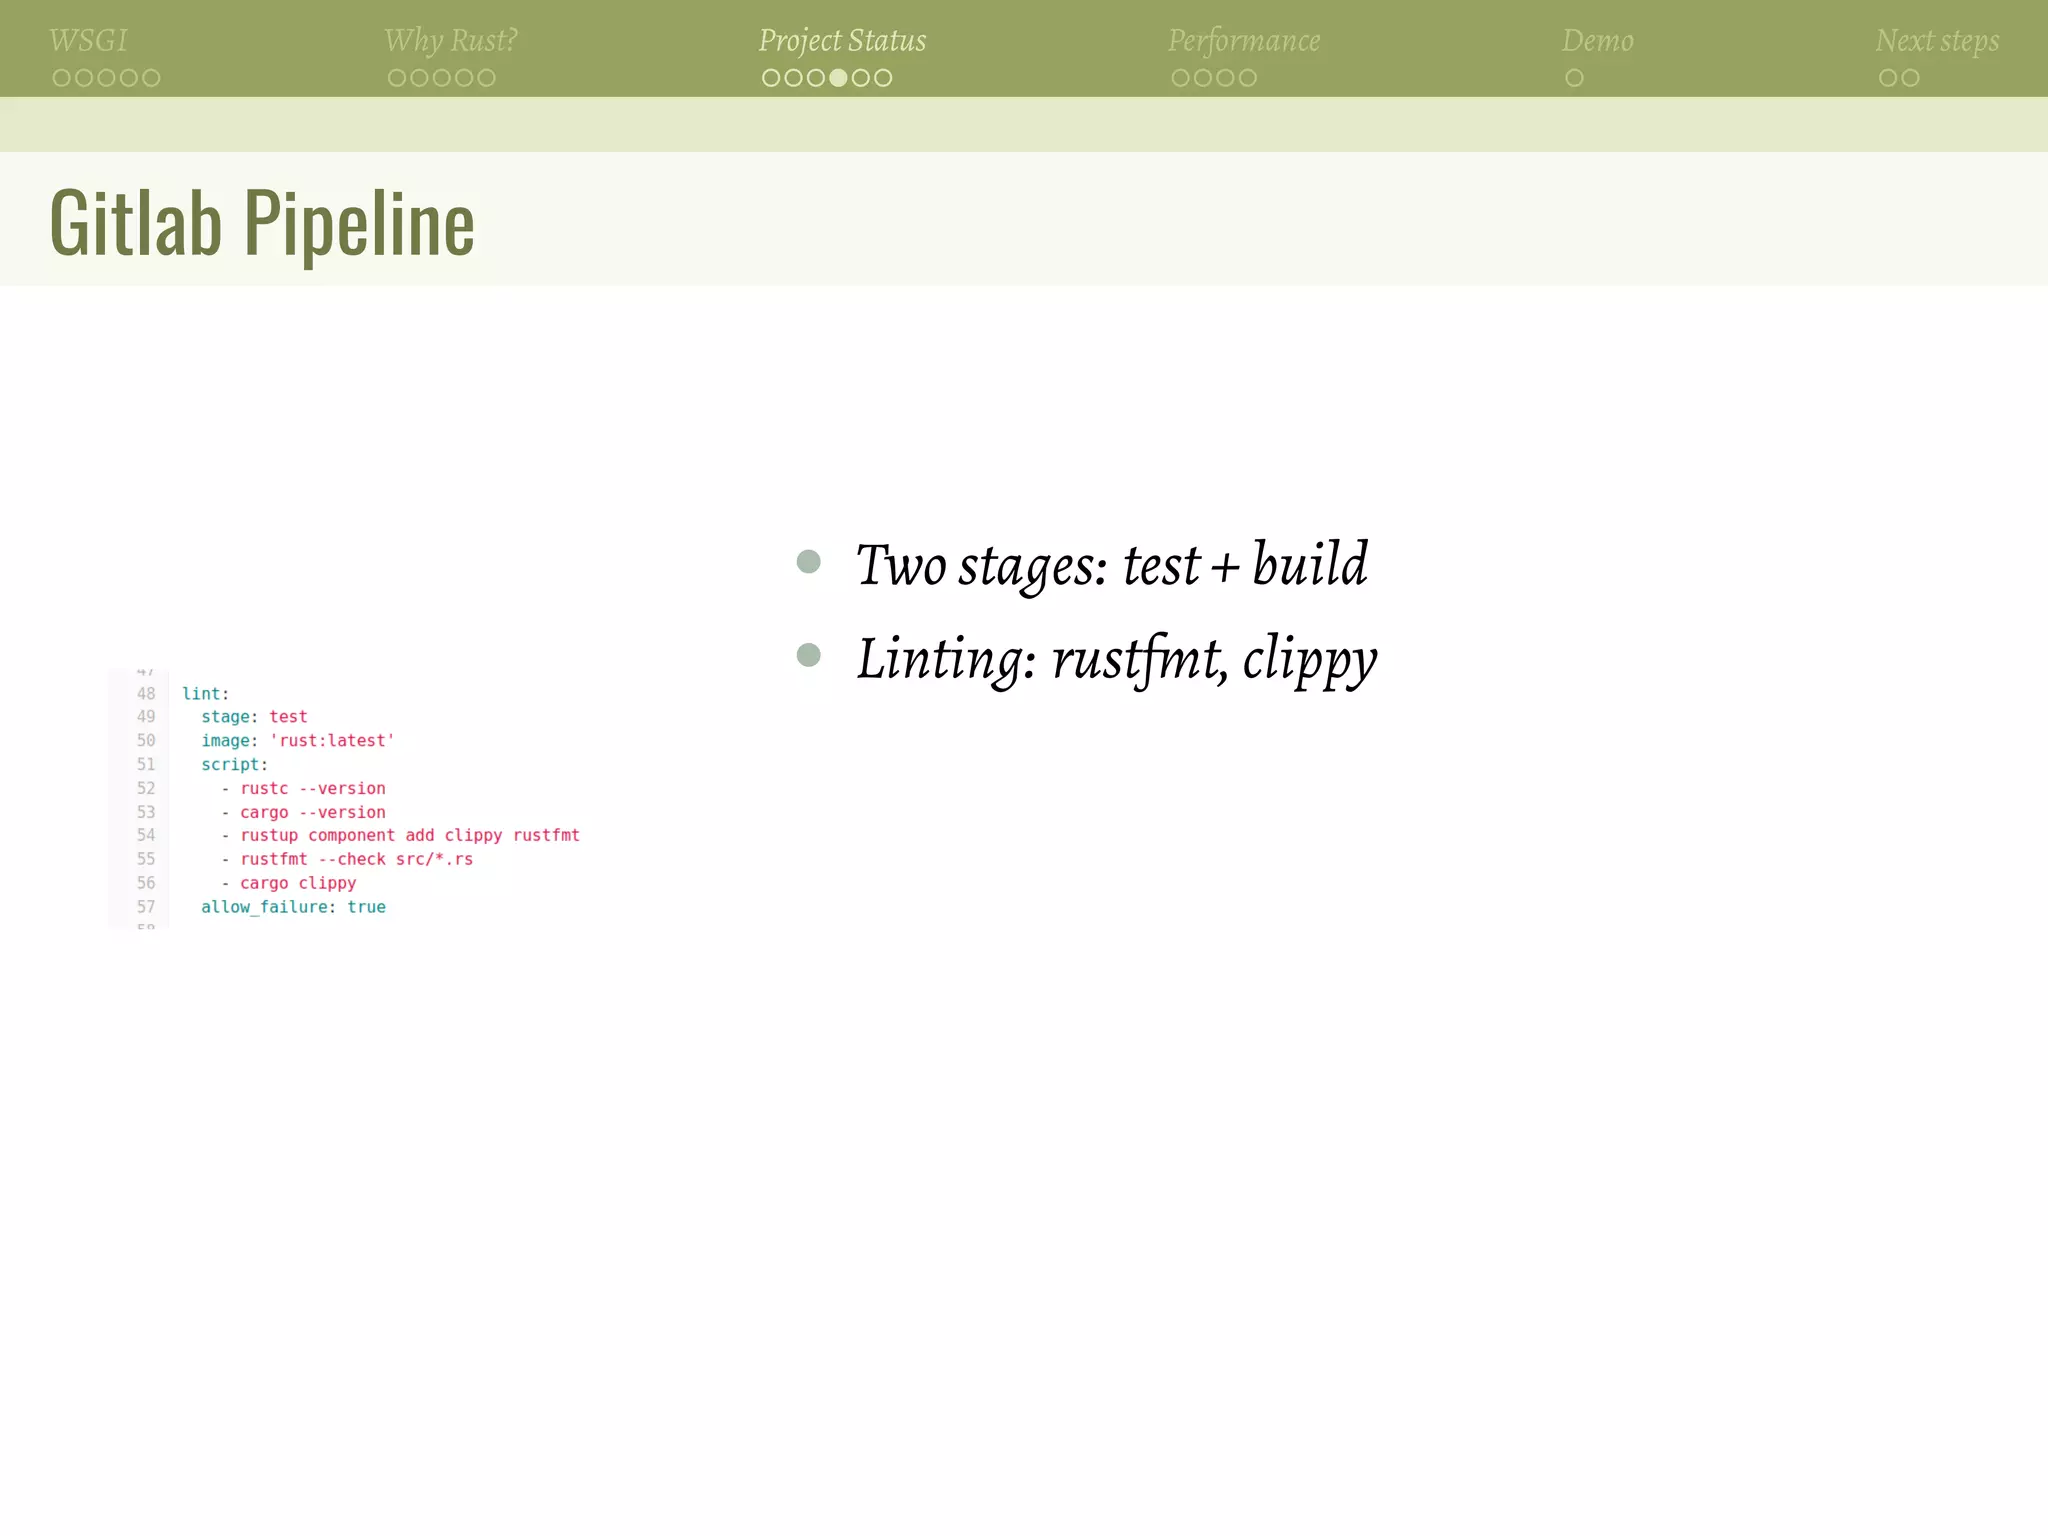The height and width of the screenshot is (1536, 2048).
Task: Select last slide dot under WSGI
Action: (x=151, y=78)
